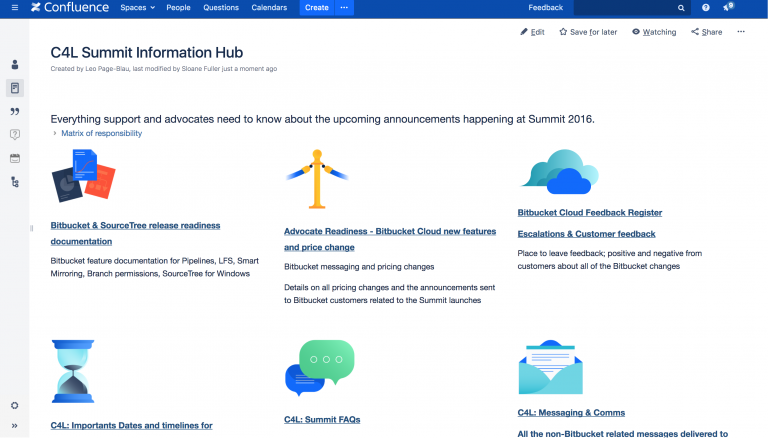
Task: Open the Blog quote icon in sidebar
Action: 15,111
